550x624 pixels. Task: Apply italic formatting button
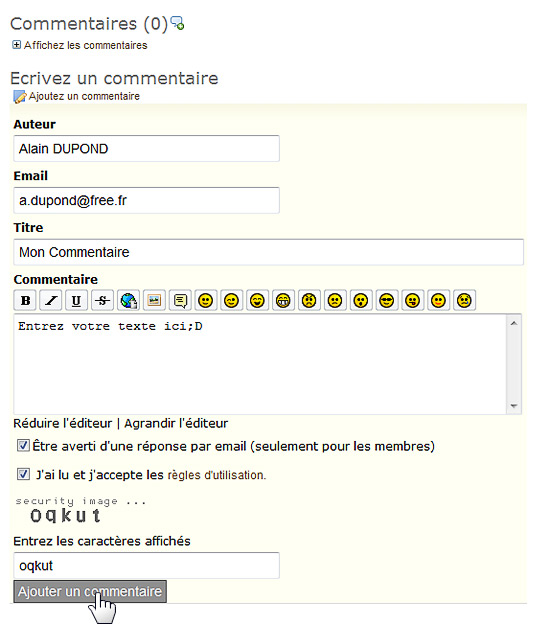[x=51, y=300]
